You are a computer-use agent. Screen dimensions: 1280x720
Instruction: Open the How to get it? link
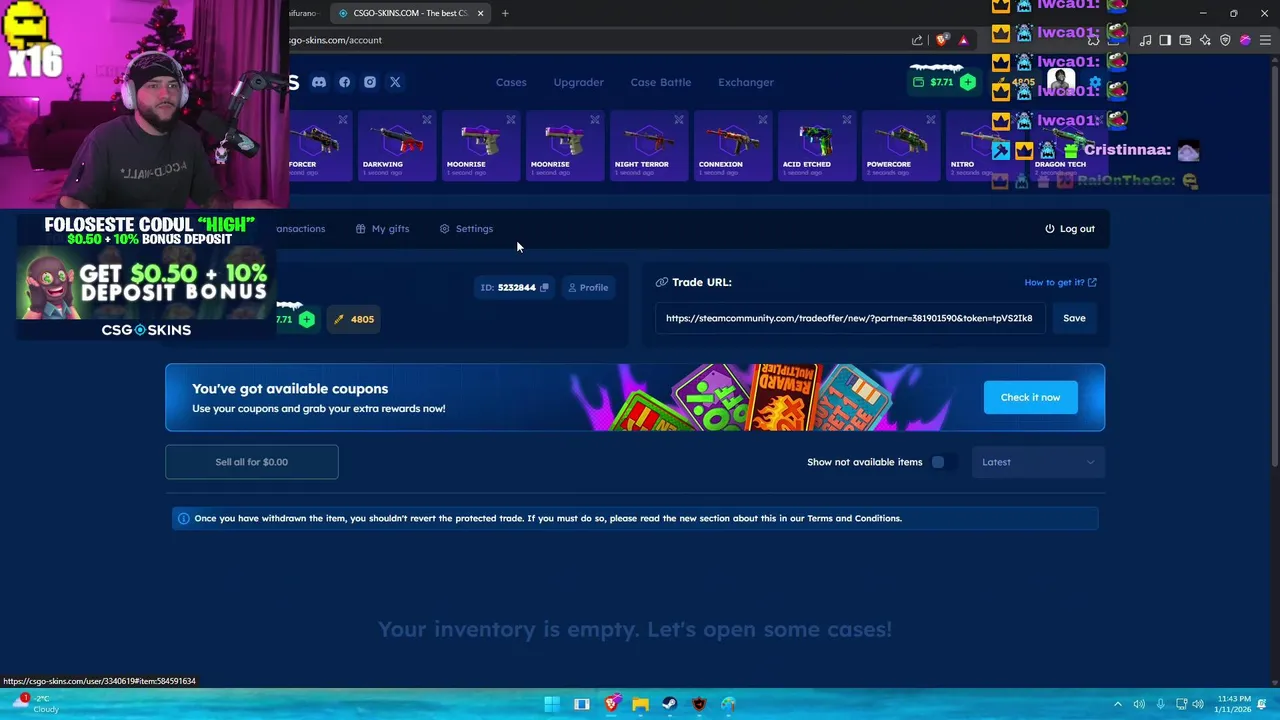pos(1060,282)
